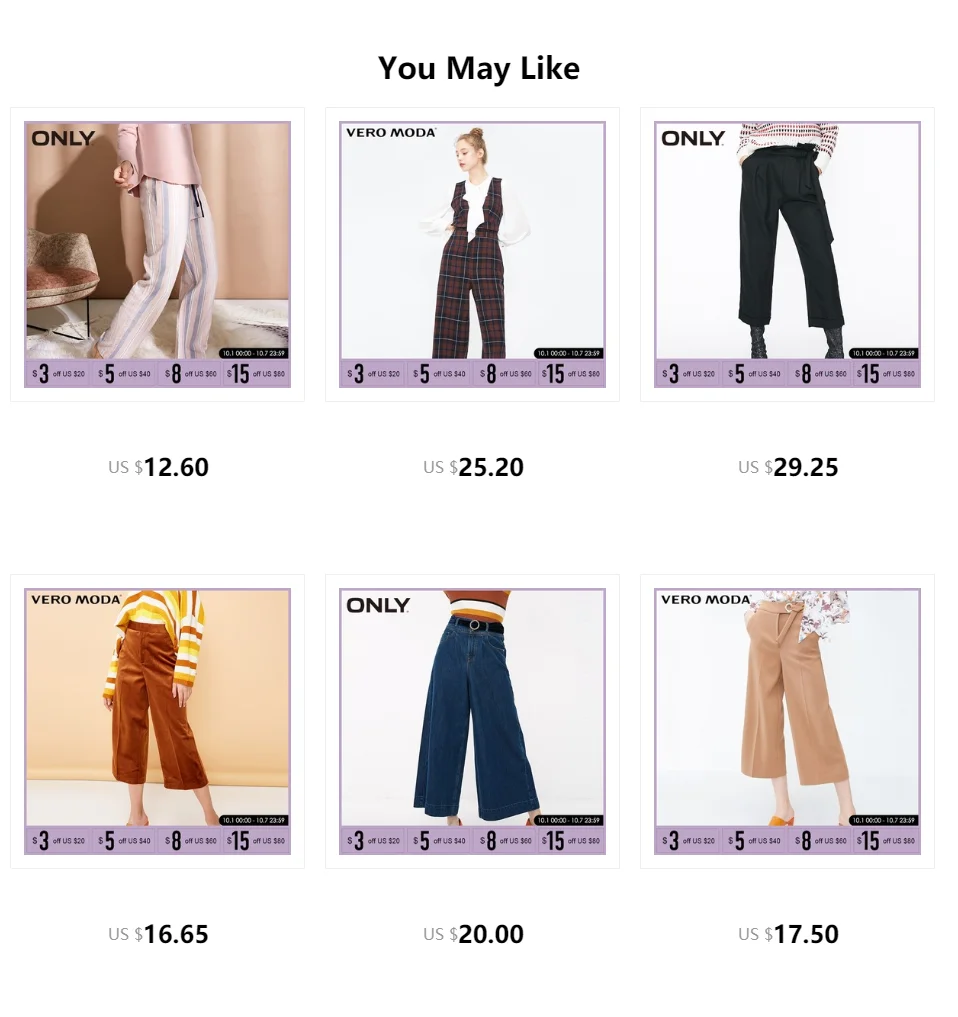Click the VERO MODA logo on corduroy pants

(x=76, y=600)
